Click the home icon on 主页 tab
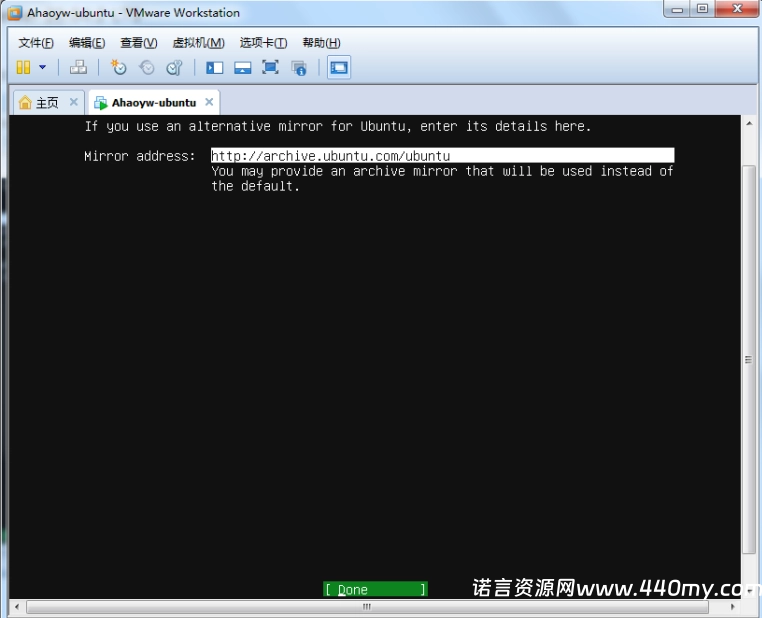 (x=25, y=103)
